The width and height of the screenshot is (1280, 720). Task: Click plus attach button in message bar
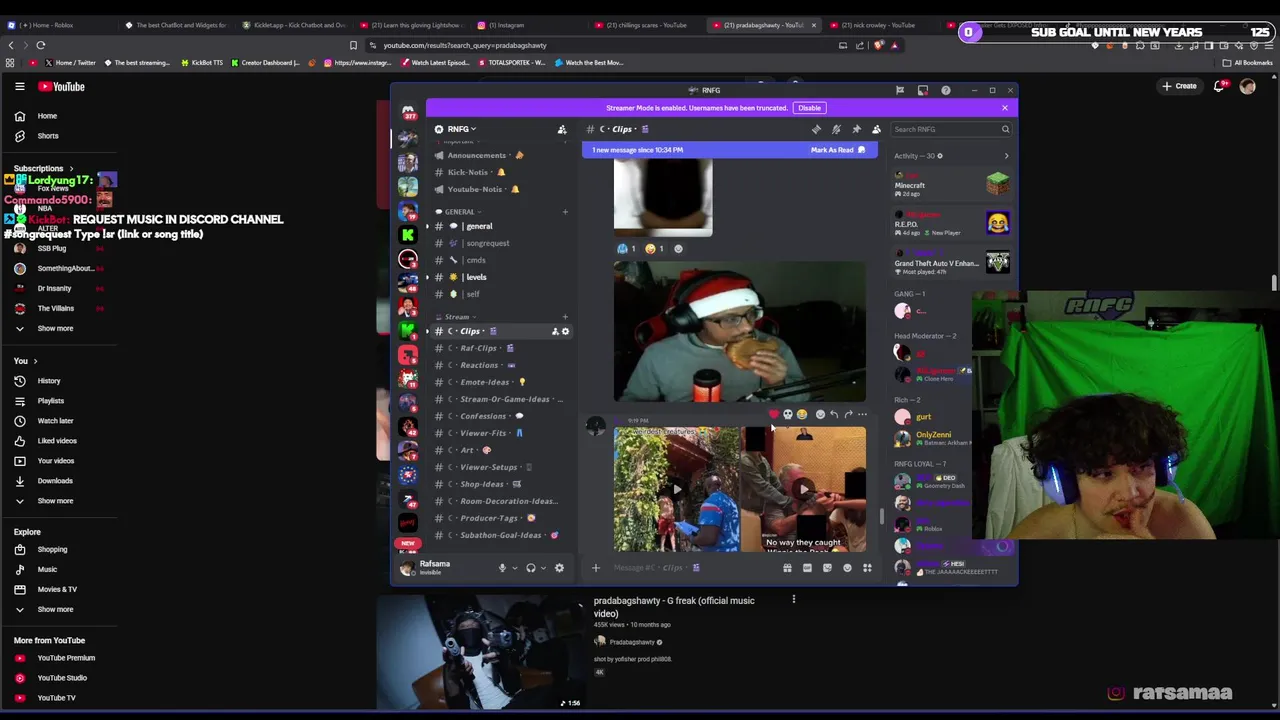click(x=595, y=568)
